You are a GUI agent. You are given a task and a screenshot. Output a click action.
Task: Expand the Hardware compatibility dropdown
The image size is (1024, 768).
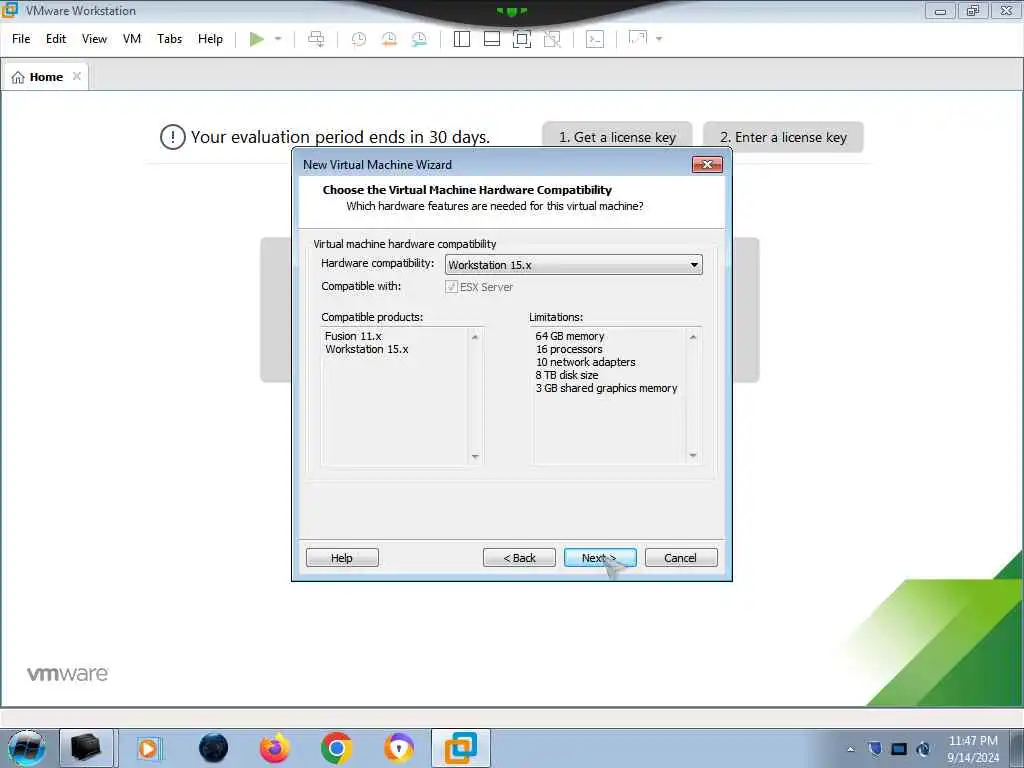573,264
